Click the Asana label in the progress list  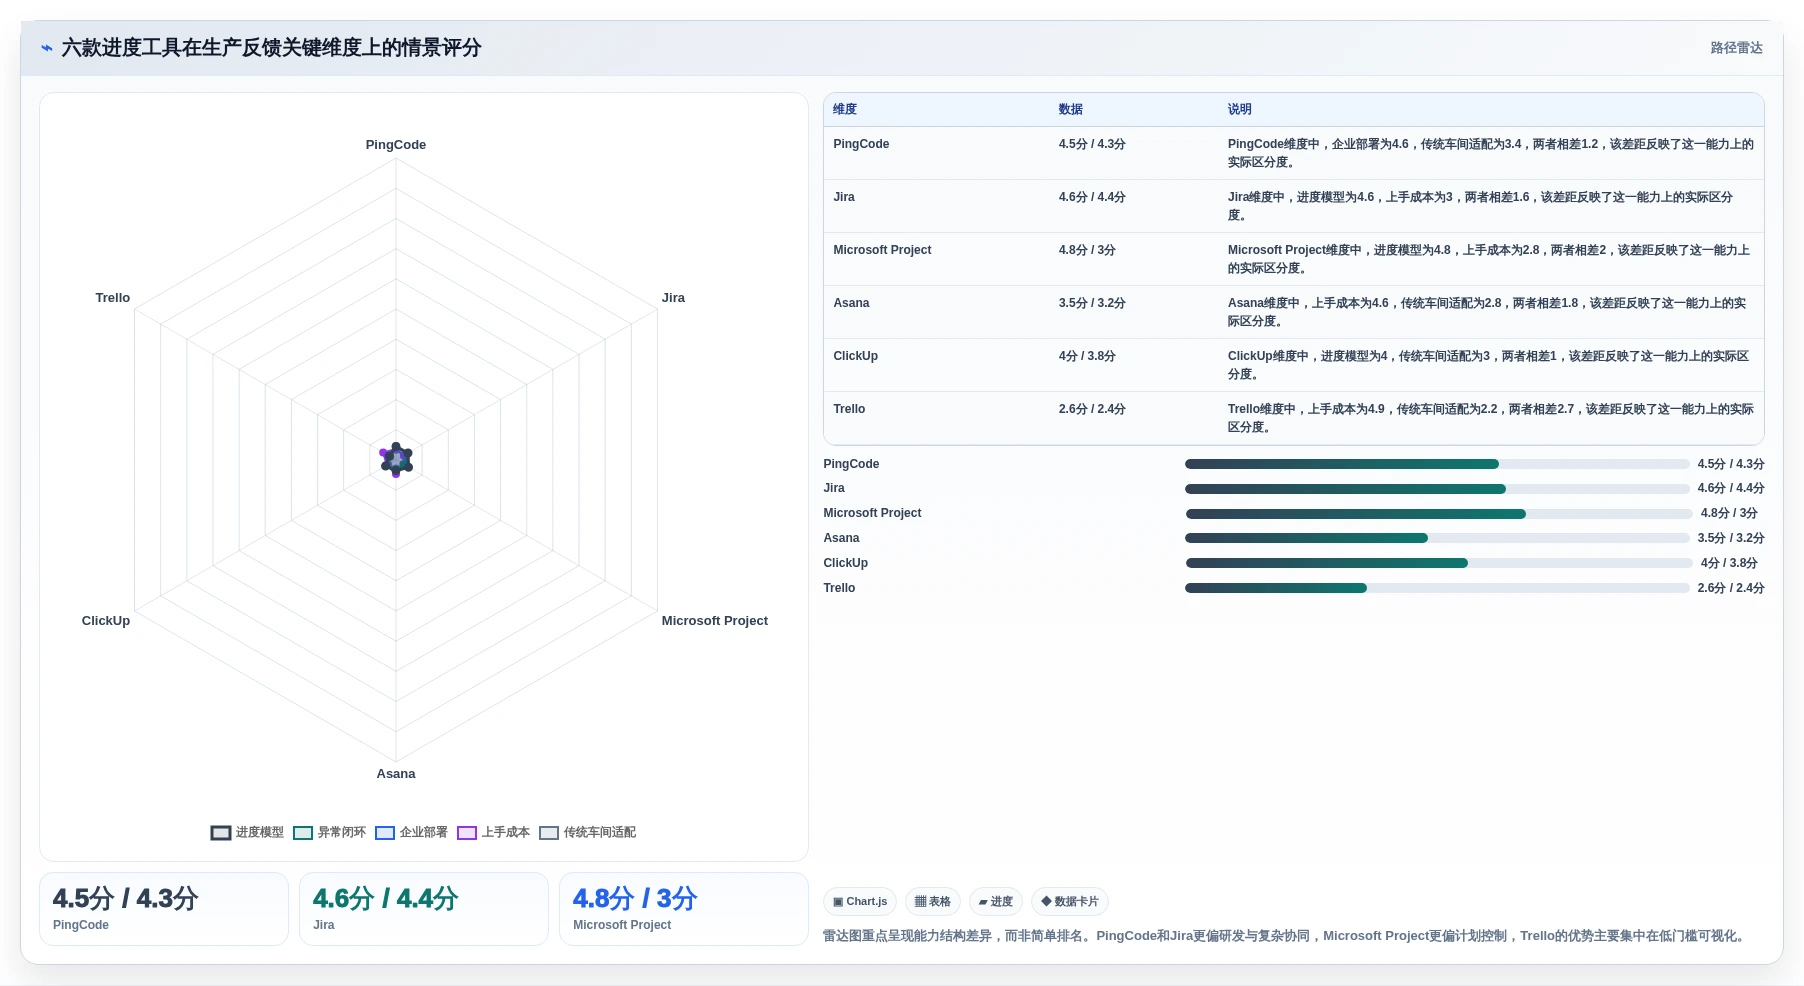(x=841, y=538)
